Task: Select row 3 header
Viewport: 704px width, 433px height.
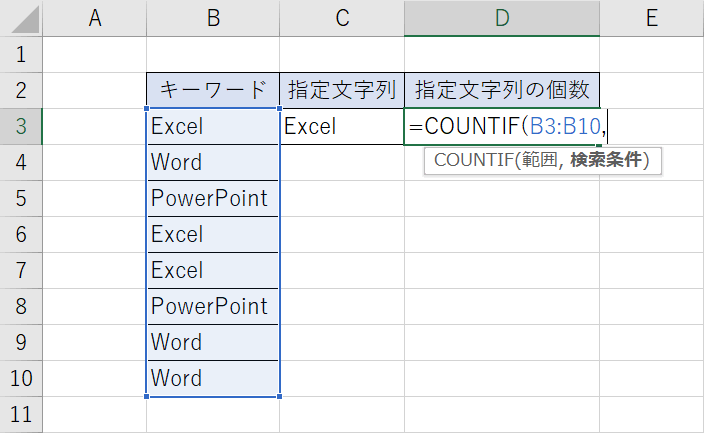Action: tap(21, 126)
